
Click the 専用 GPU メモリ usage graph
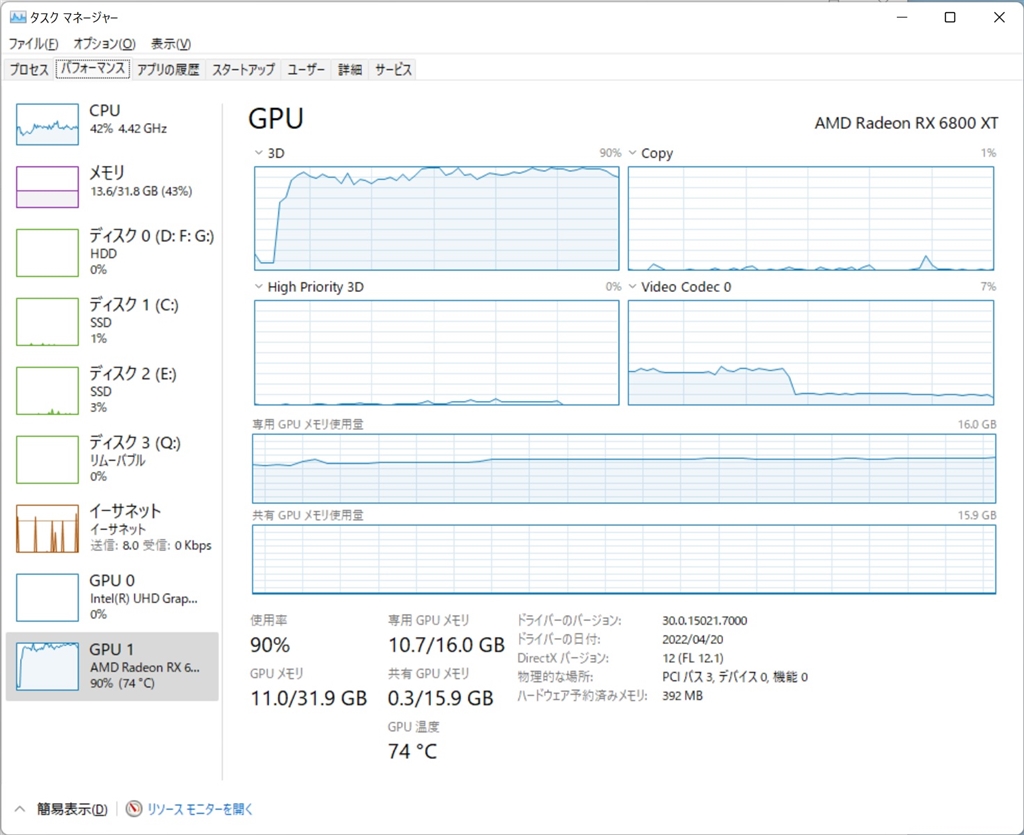pyautogui.click(x=624, y=468)
